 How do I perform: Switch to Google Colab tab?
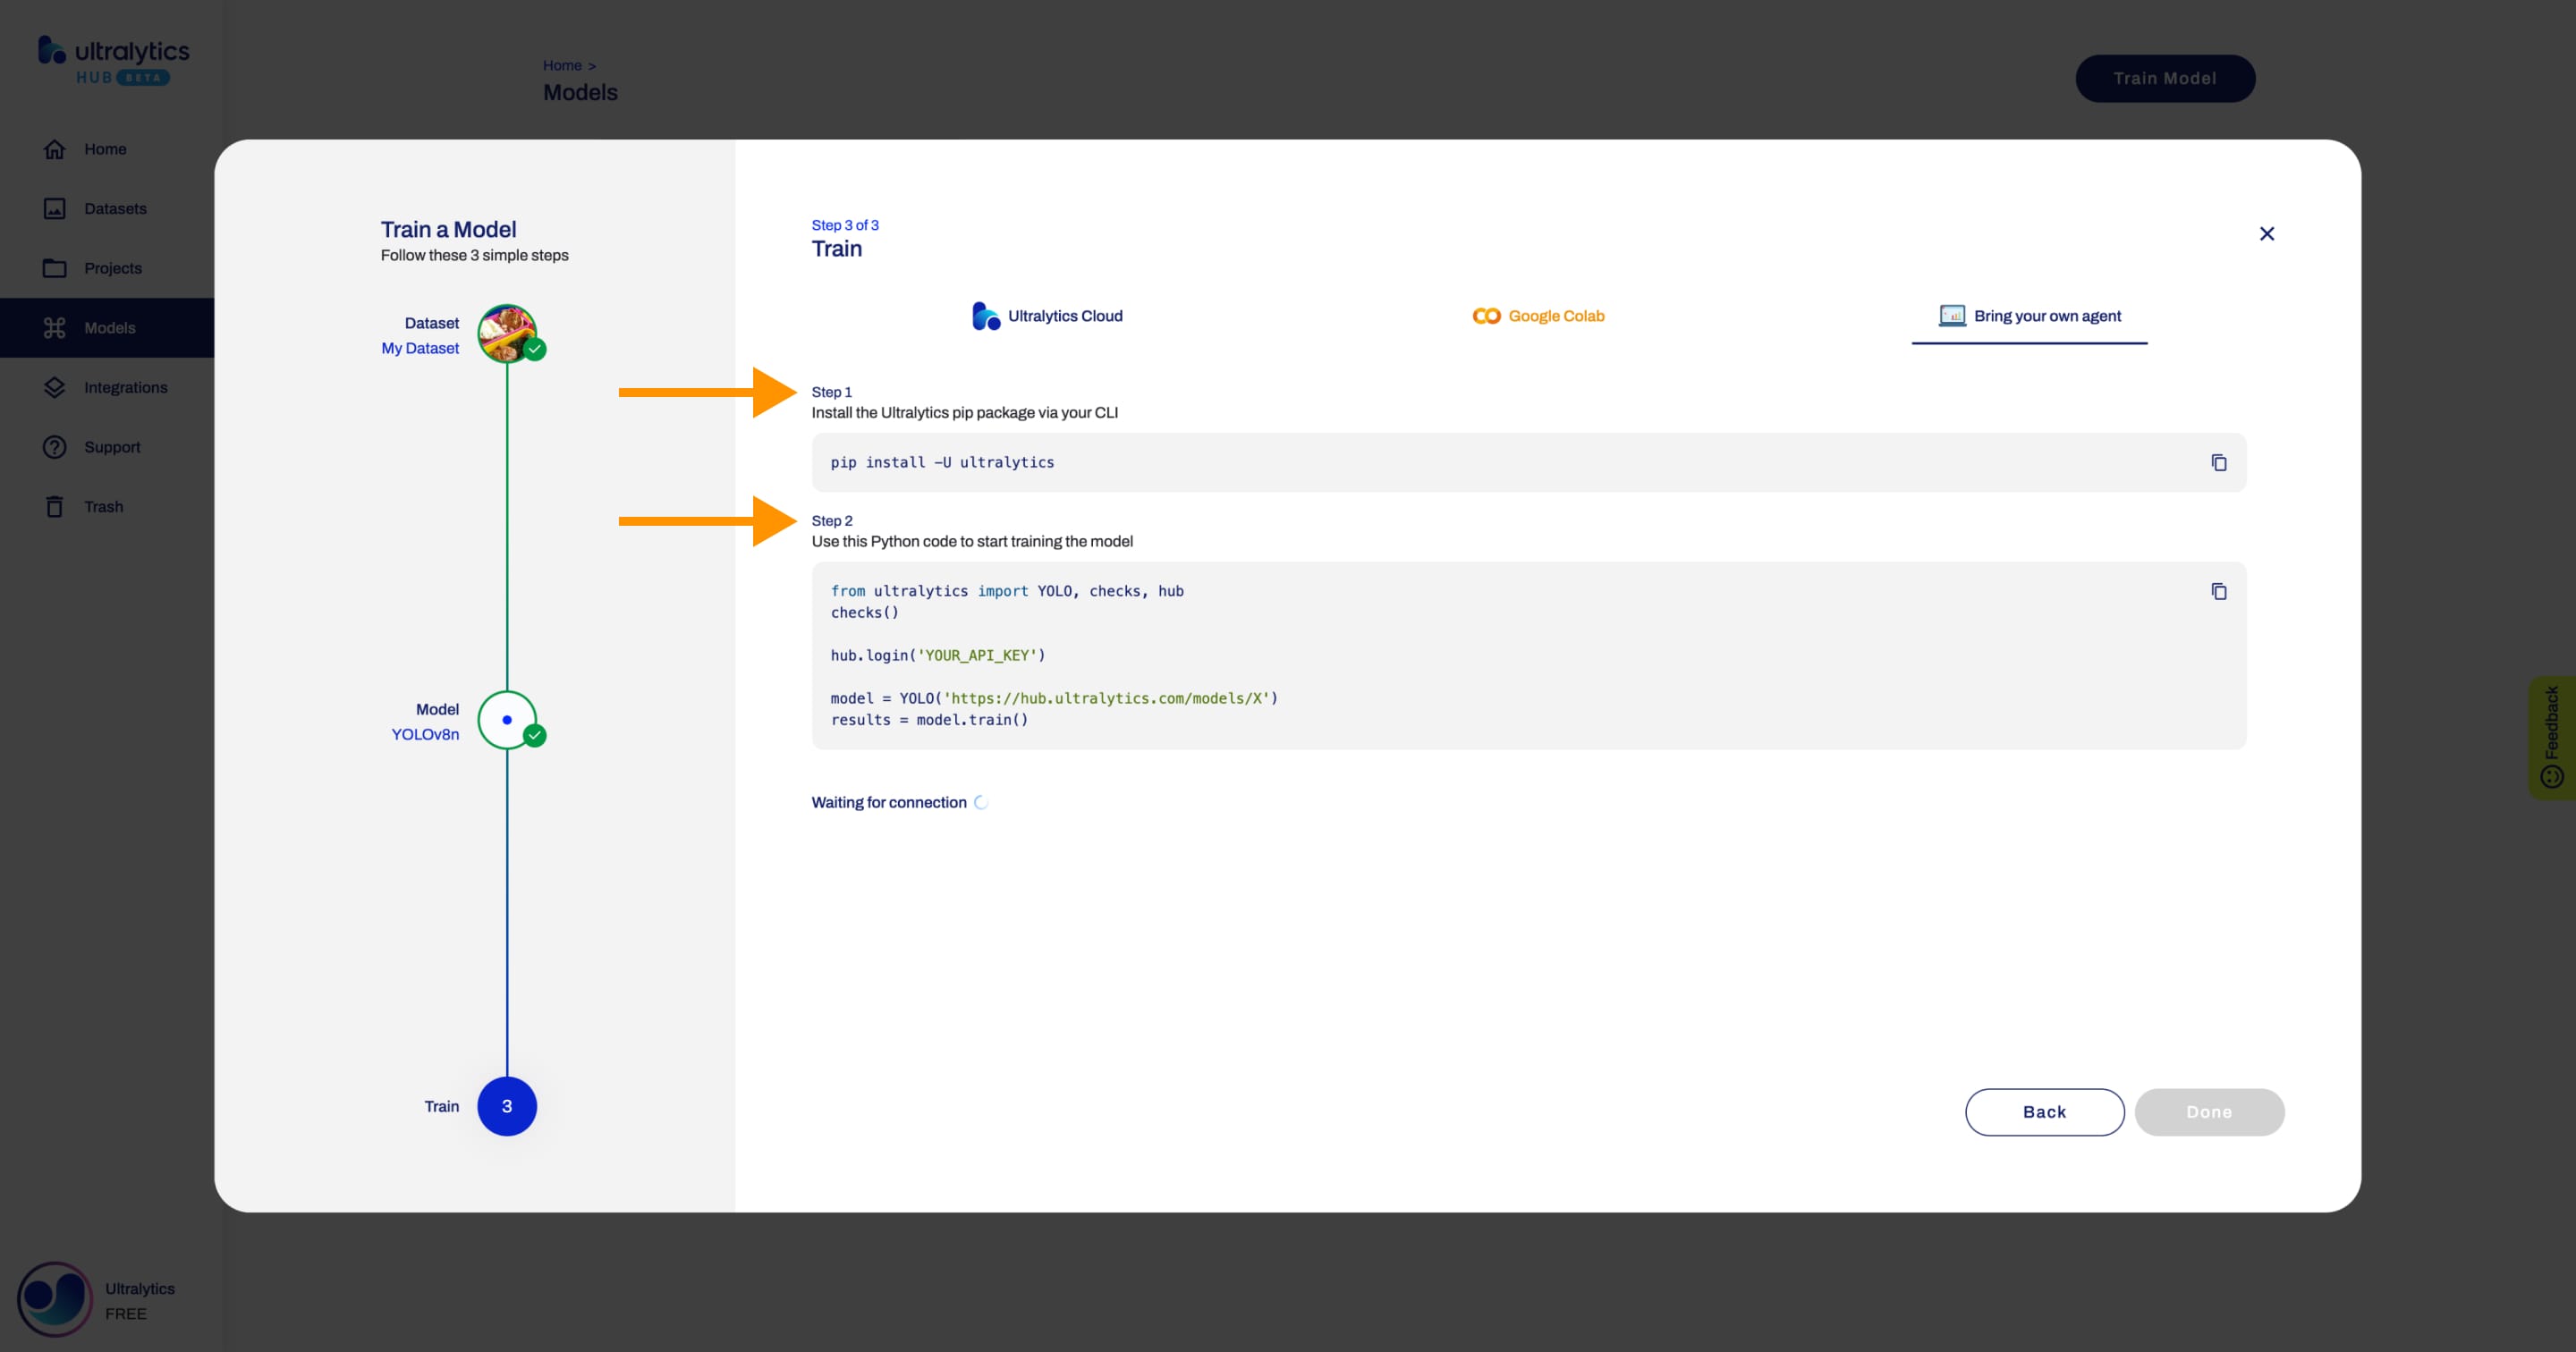1538,316
